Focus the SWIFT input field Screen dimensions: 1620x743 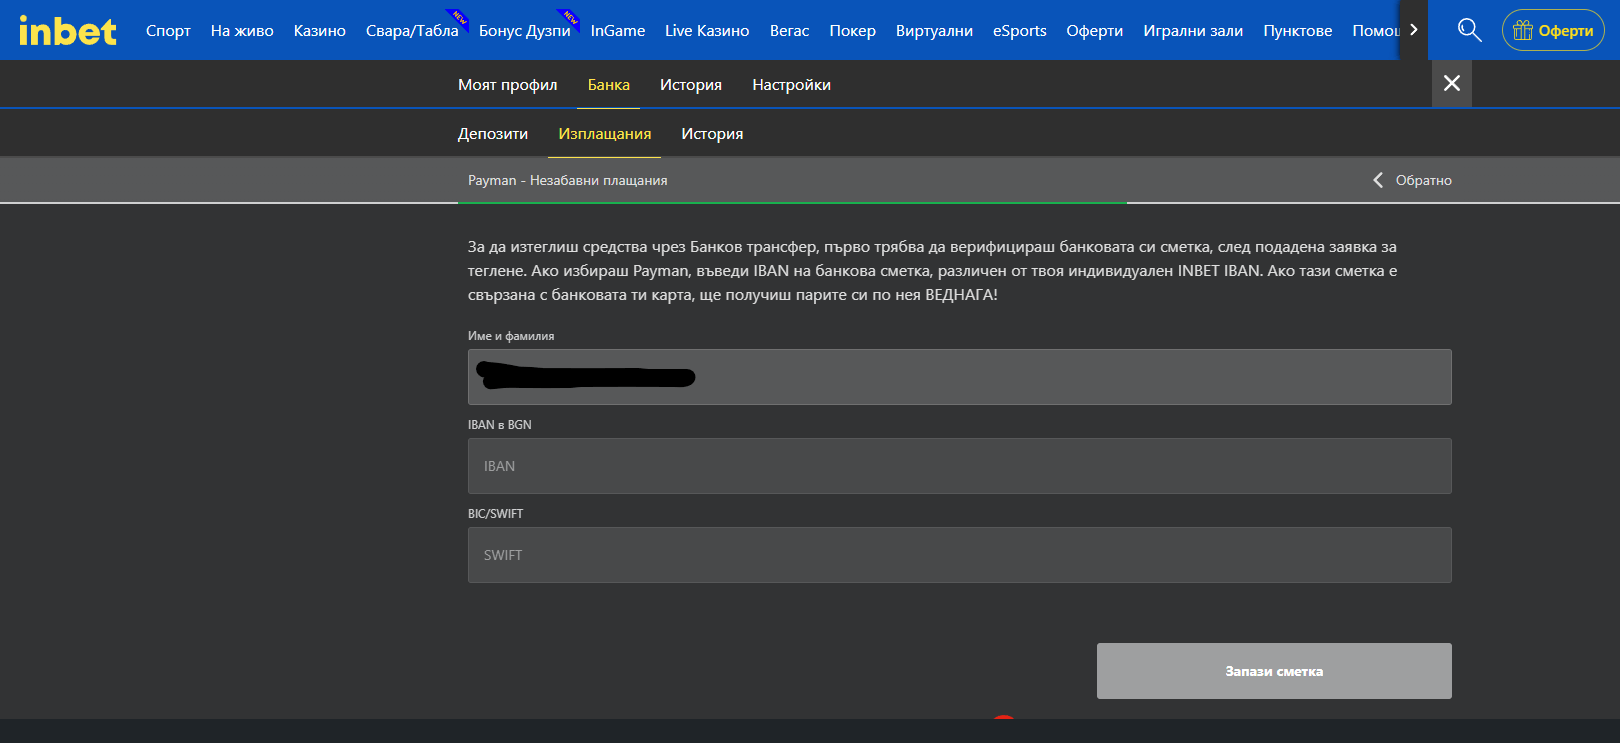pos(960,555)
